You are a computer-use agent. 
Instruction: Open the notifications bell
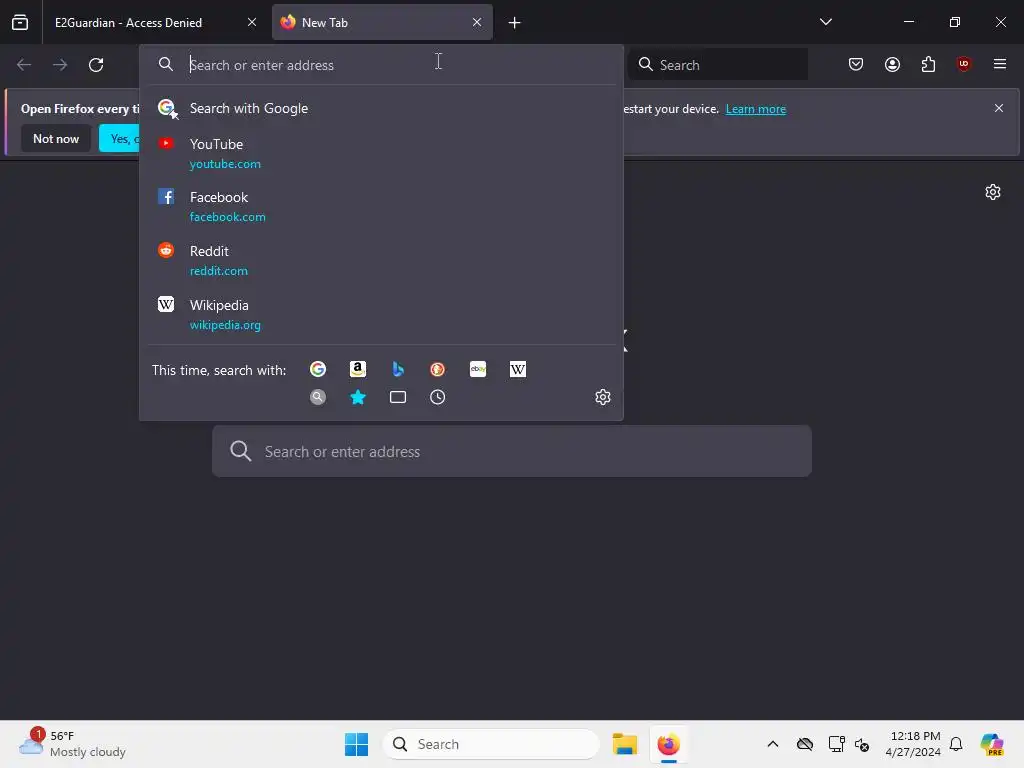pyautogui.click(x=956, y=744)
